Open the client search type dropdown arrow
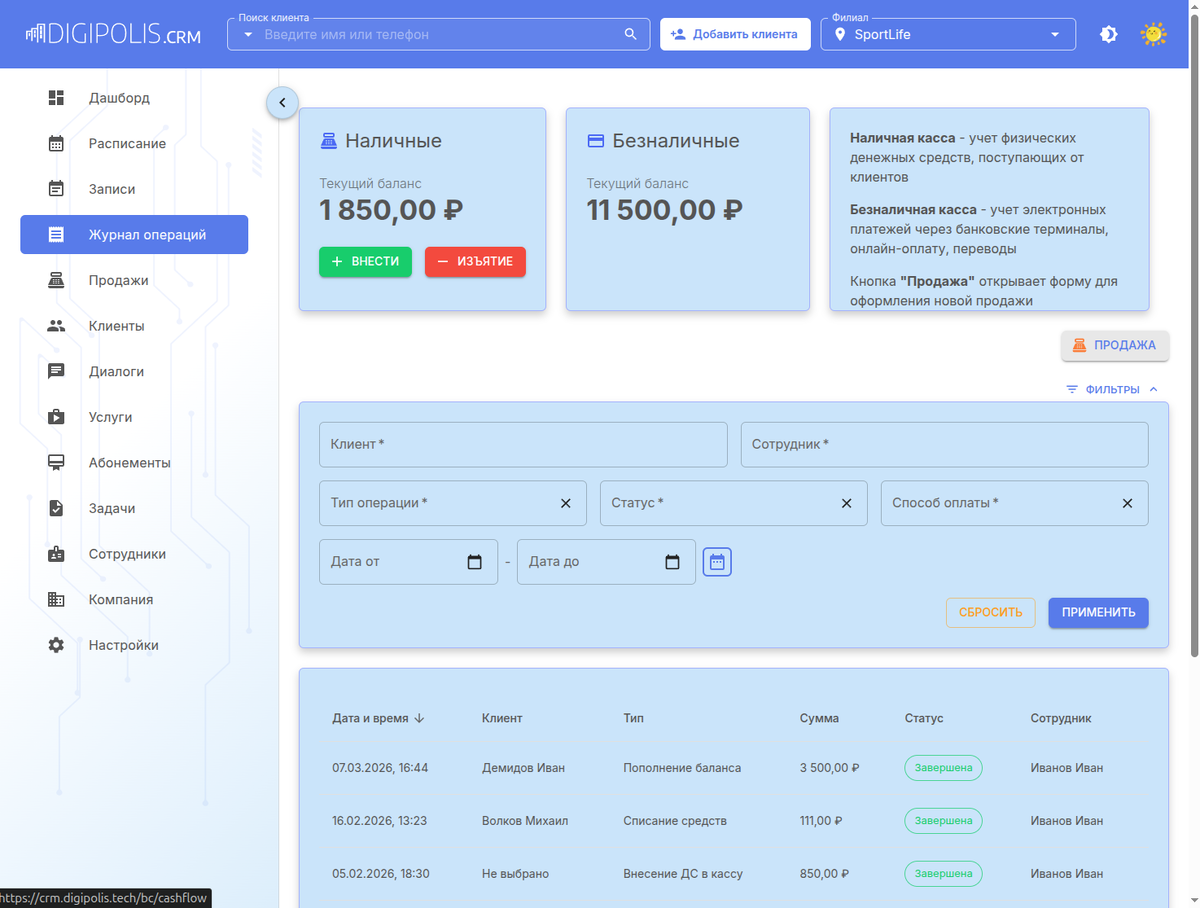The image size is (1200, 908). [x=248, y=34]
